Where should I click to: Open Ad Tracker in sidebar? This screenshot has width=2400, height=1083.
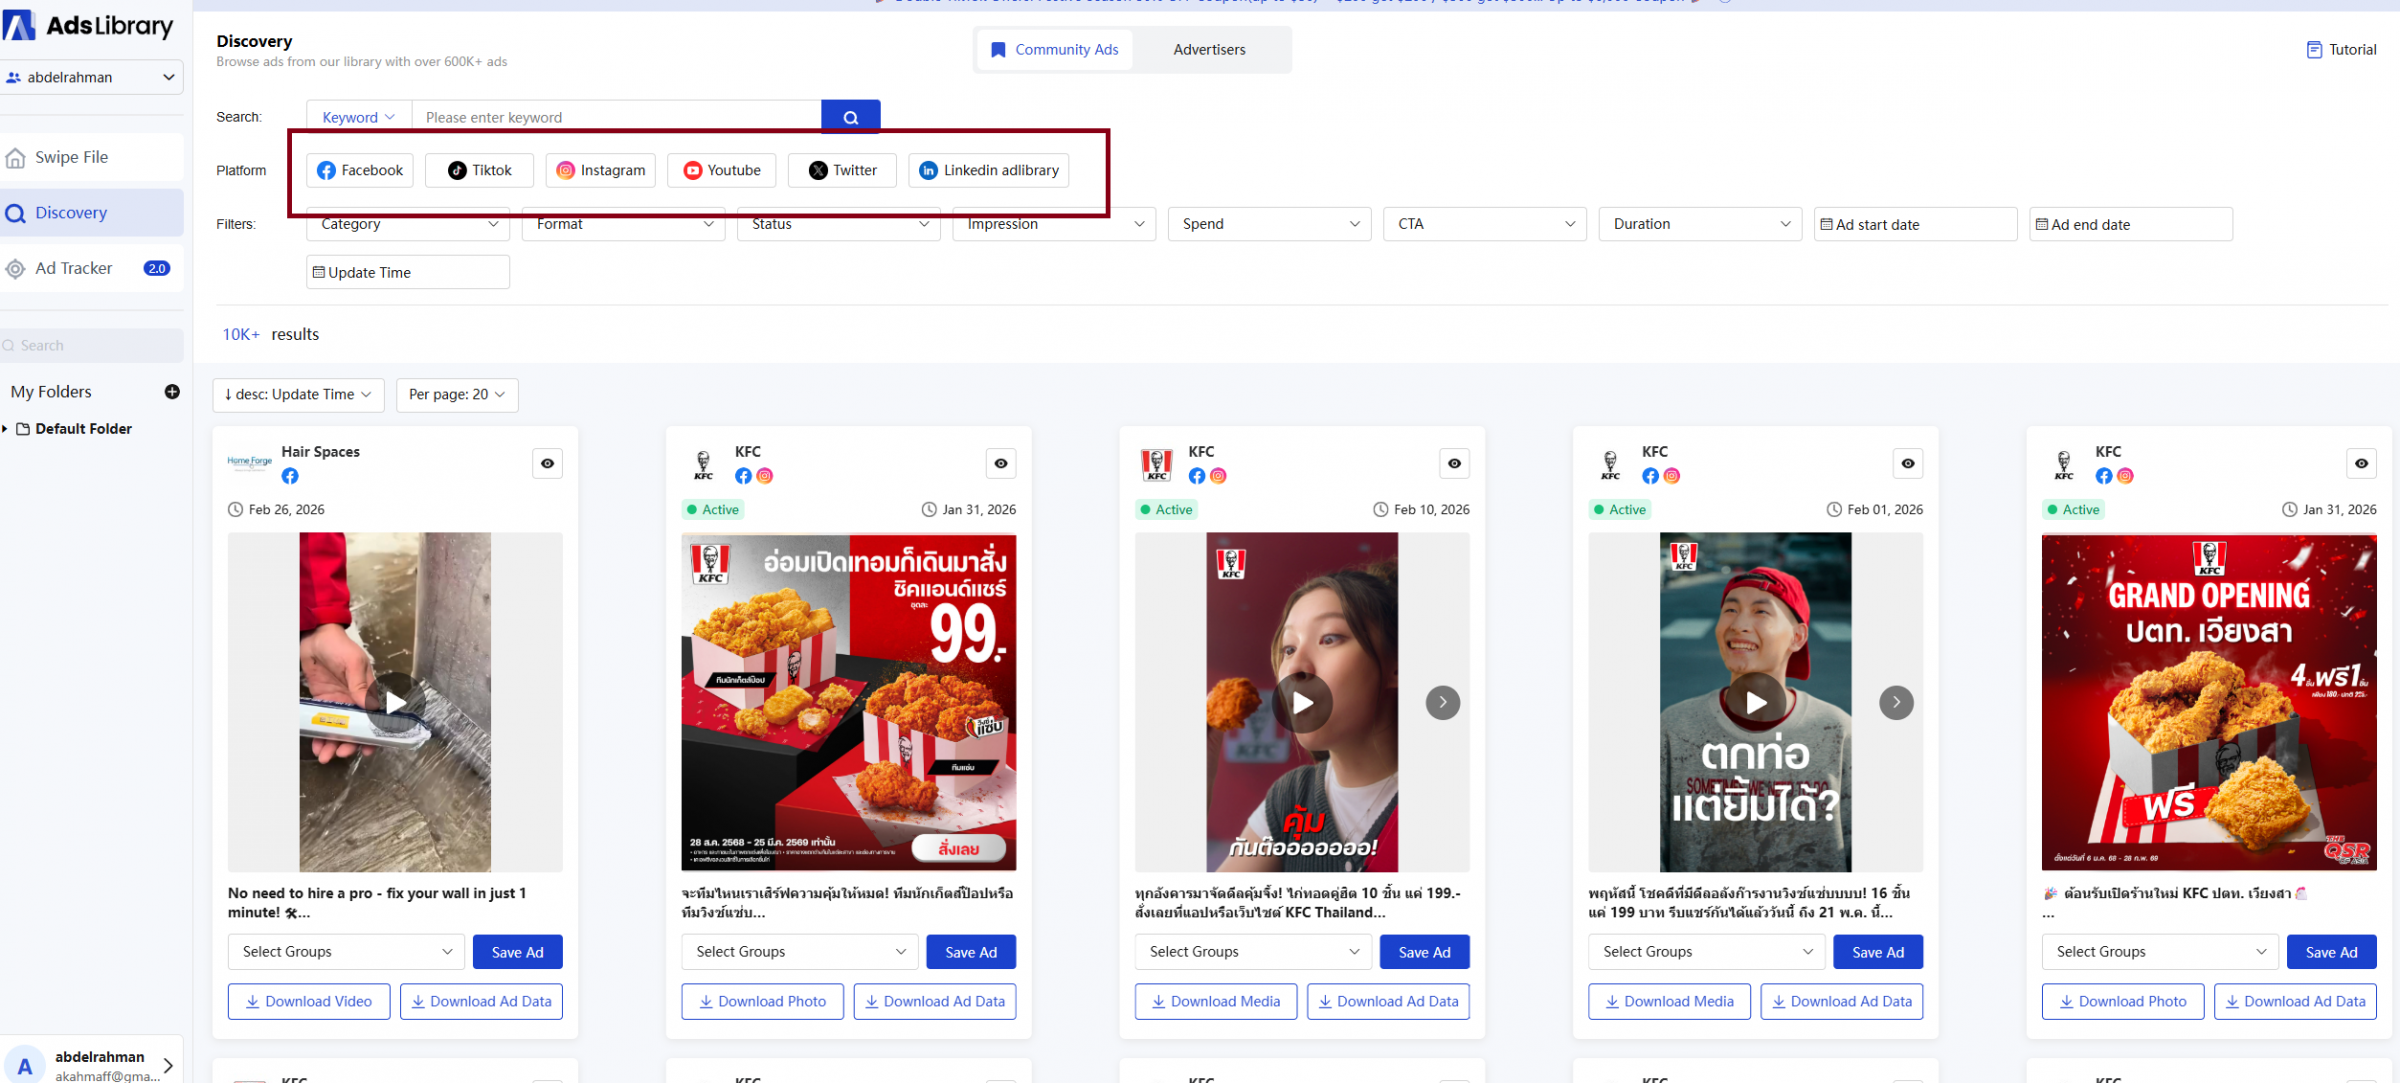pyautogui.click(x=92, y=268)
